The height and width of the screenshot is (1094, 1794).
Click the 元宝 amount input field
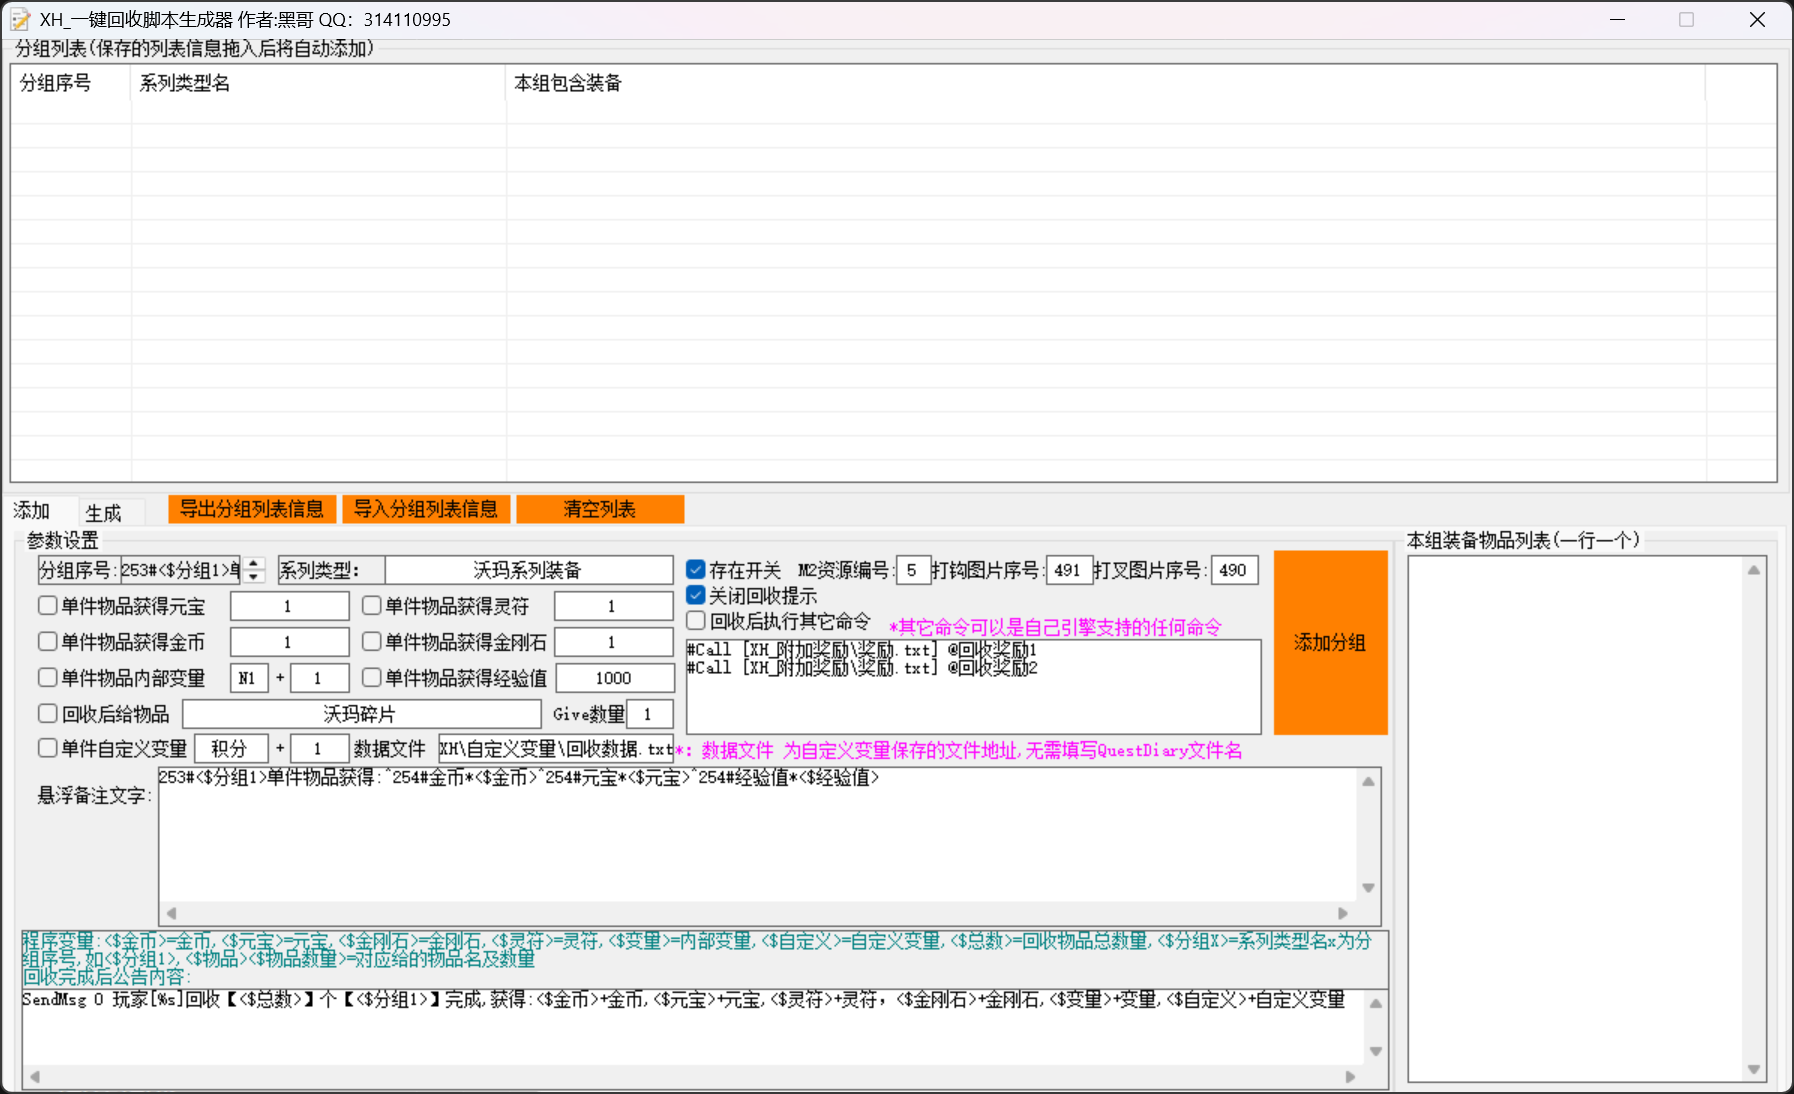tap(289, 606)
